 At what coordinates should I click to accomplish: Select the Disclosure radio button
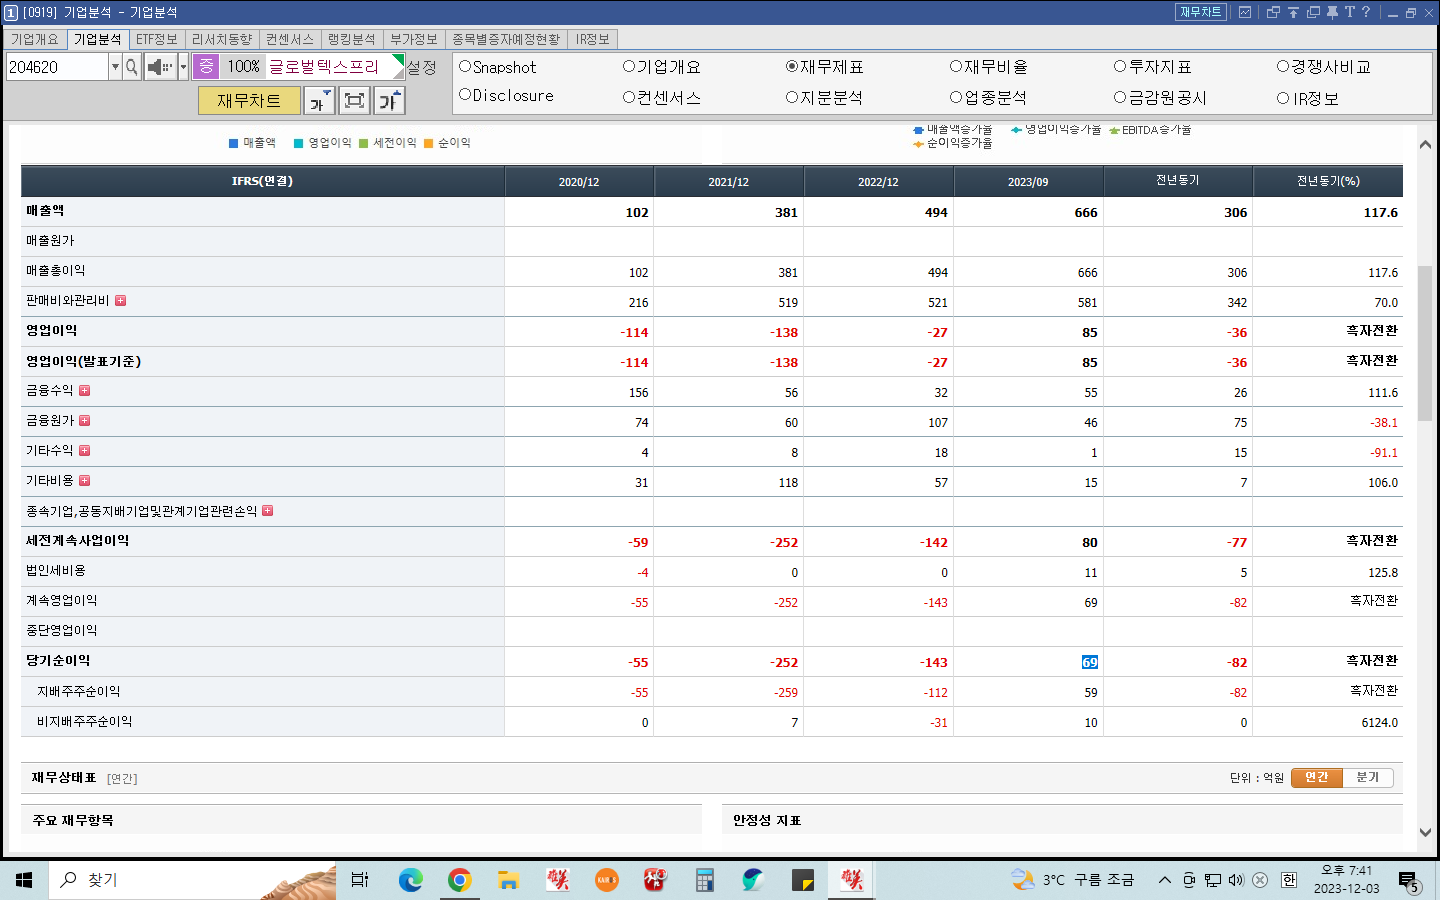pyautogui.click(x=465, y=94)
